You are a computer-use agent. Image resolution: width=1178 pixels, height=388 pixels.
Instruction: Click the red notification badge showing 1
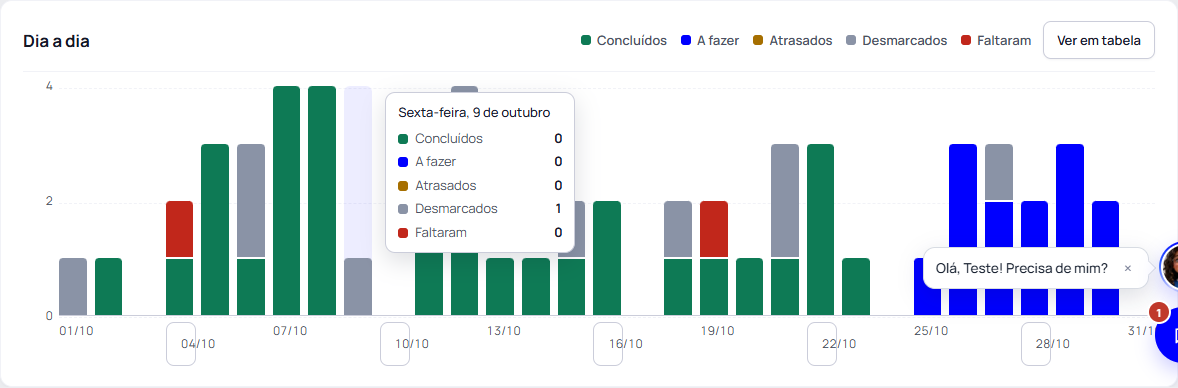[1159, 311]
